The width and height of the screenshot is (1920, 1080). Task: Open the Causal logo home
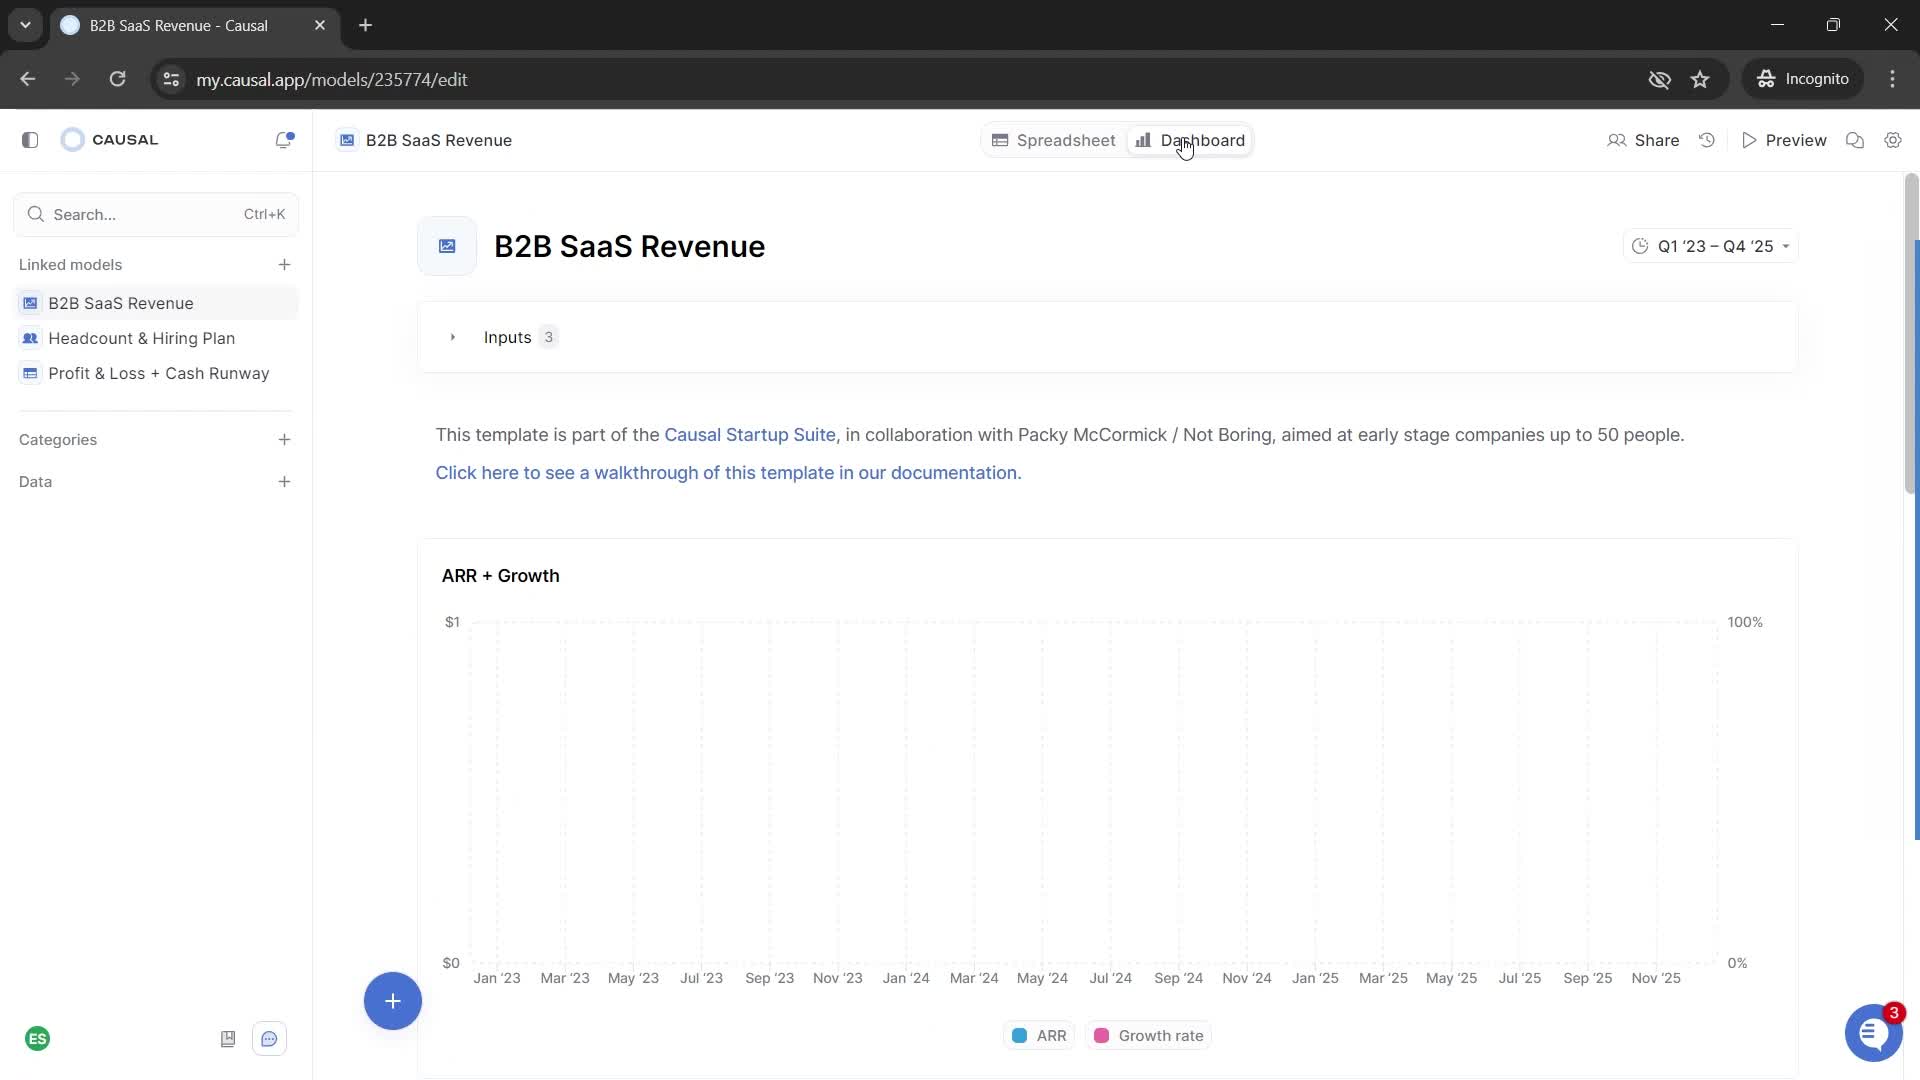coord(110,140)
